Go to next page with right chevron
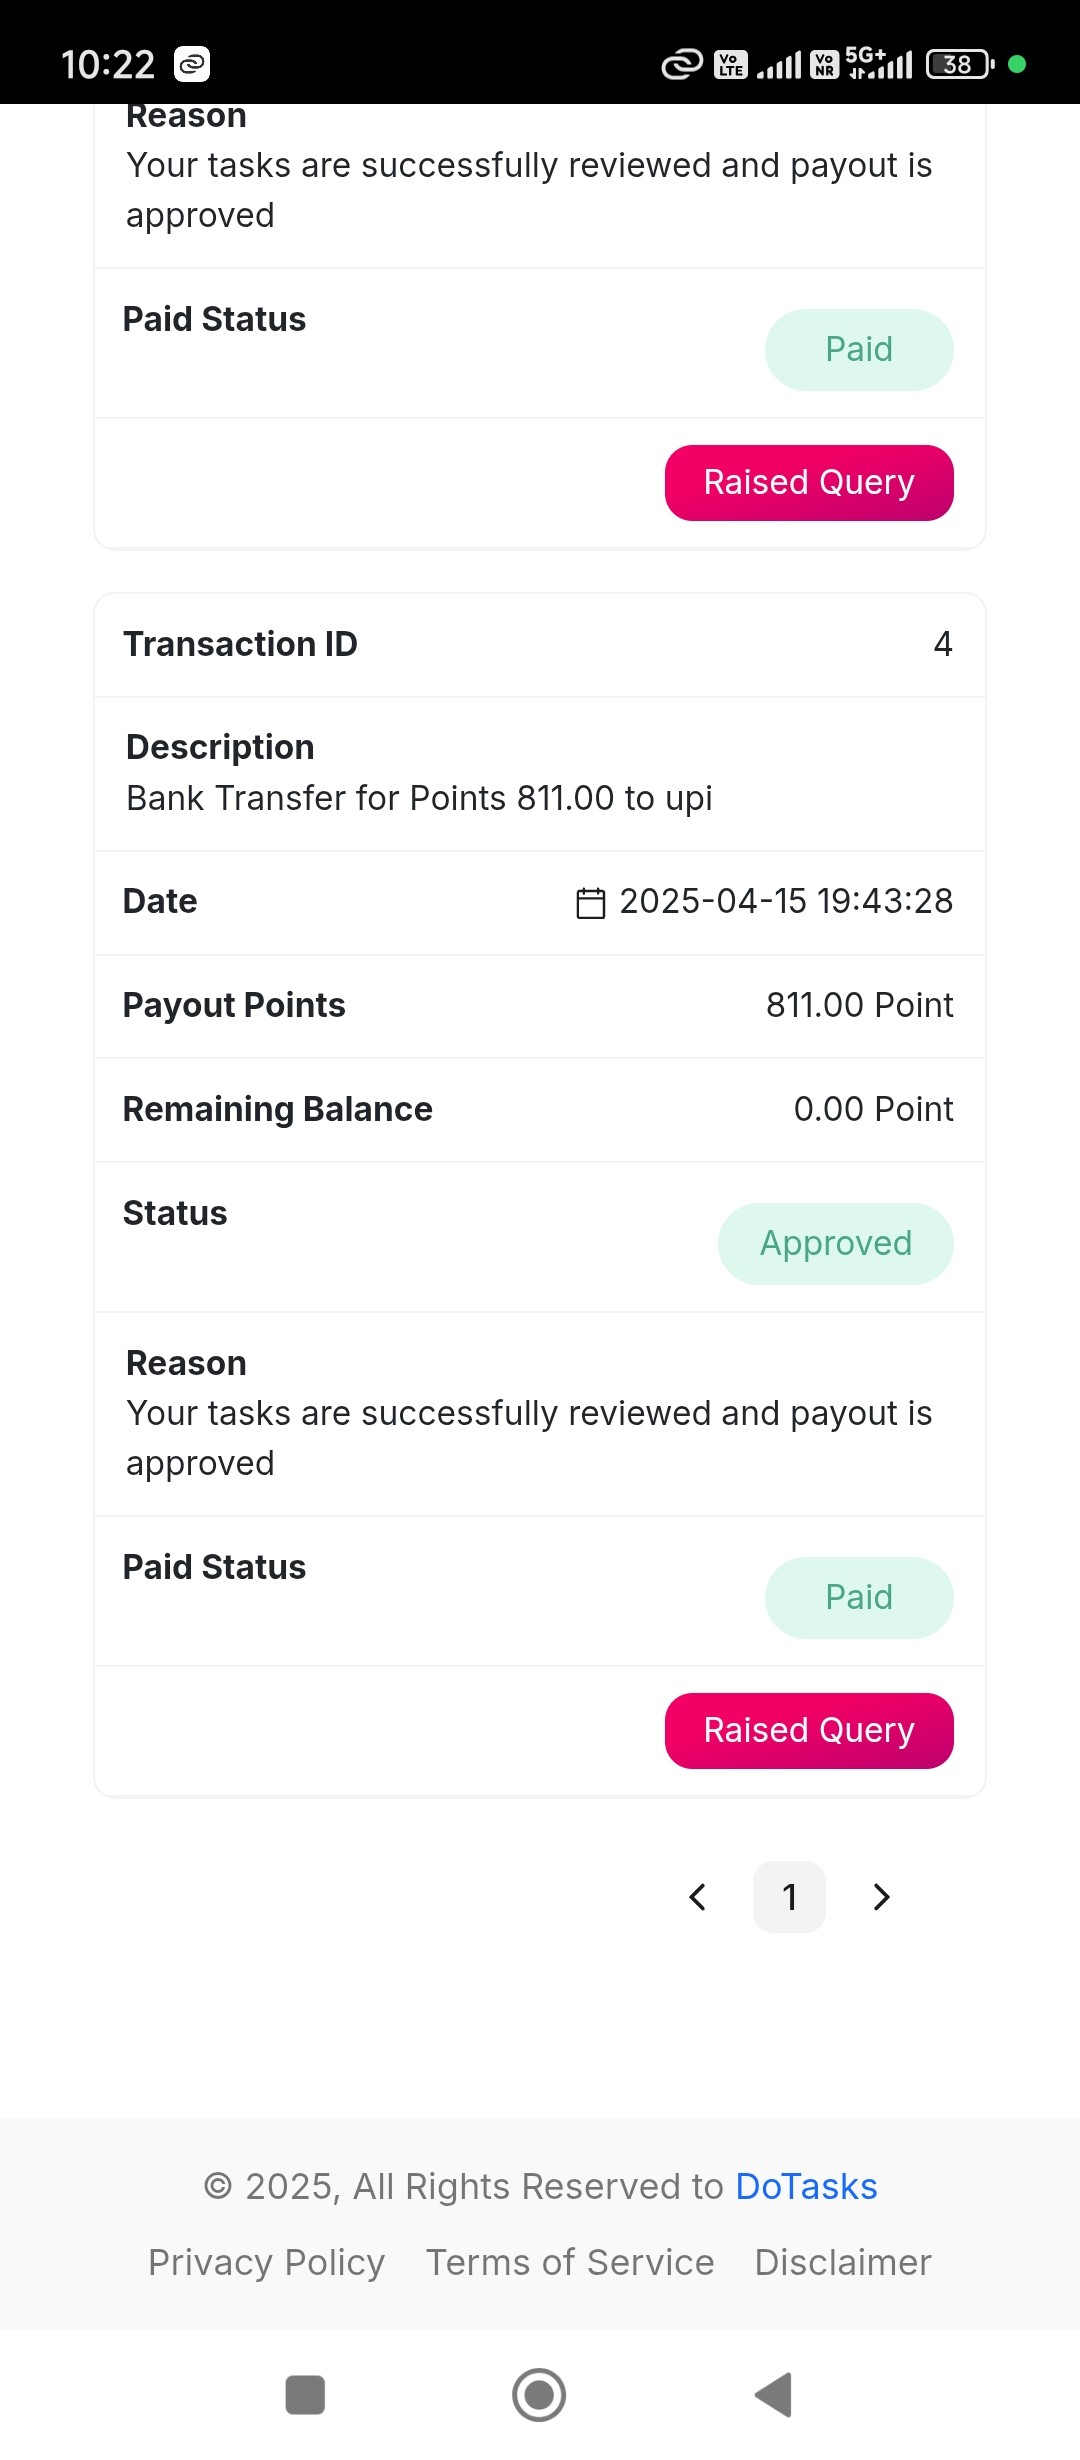This screenshot has height=2460, width=1080. (881, 1897)
